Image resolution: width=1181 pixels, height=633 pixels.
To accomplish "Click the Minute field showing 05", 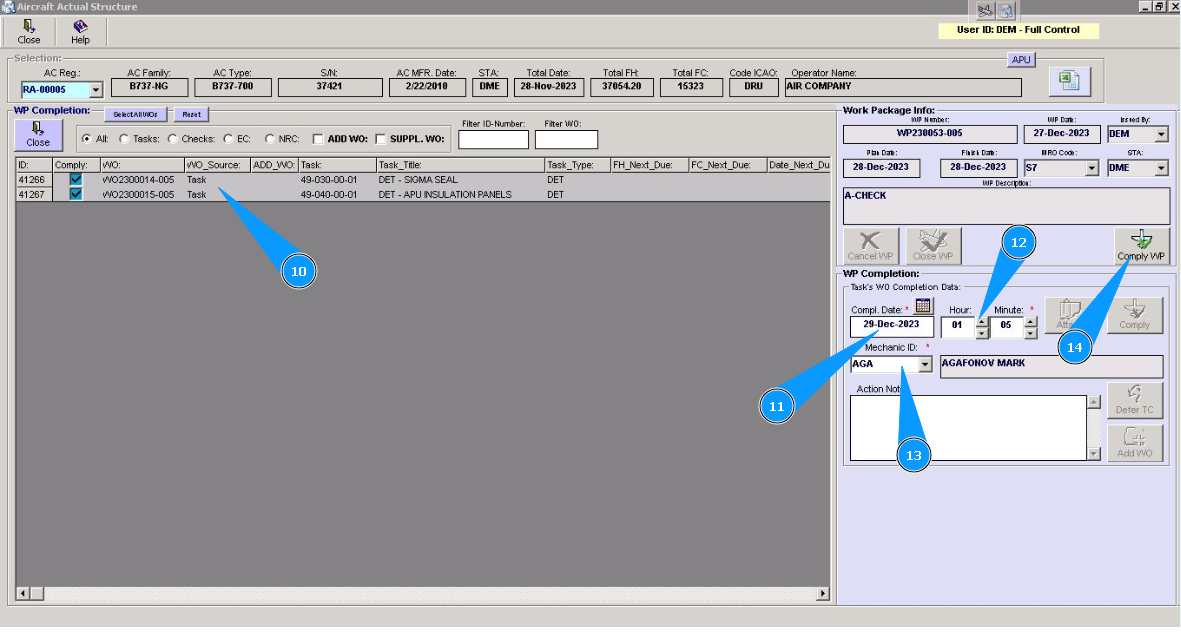I will tap(1007, 327).
